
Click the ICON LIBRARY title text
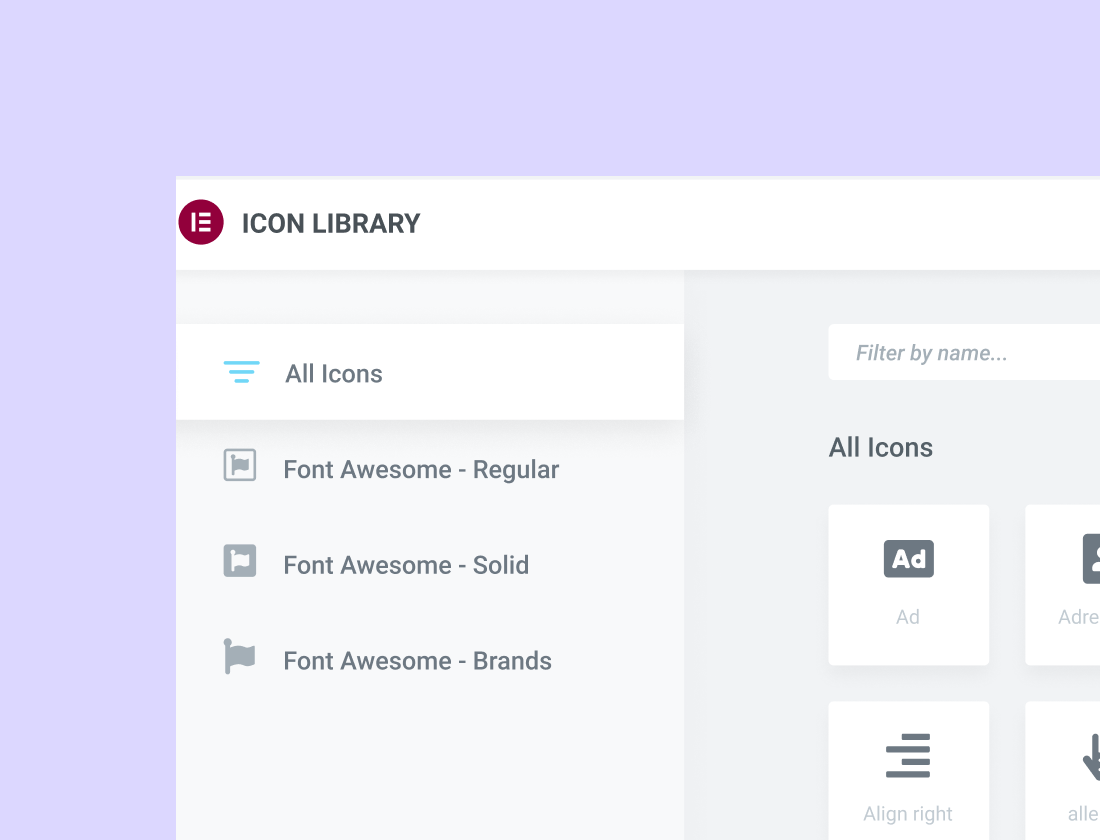(x=331, y=223)
